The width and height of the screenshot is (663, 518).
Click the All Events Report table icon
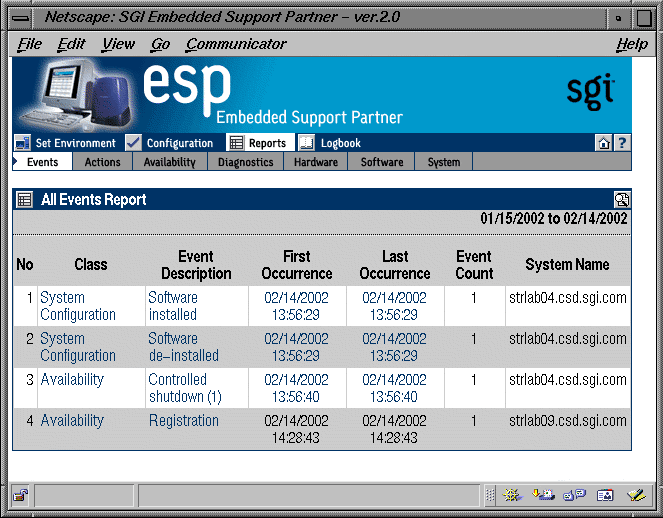point(24,199)
